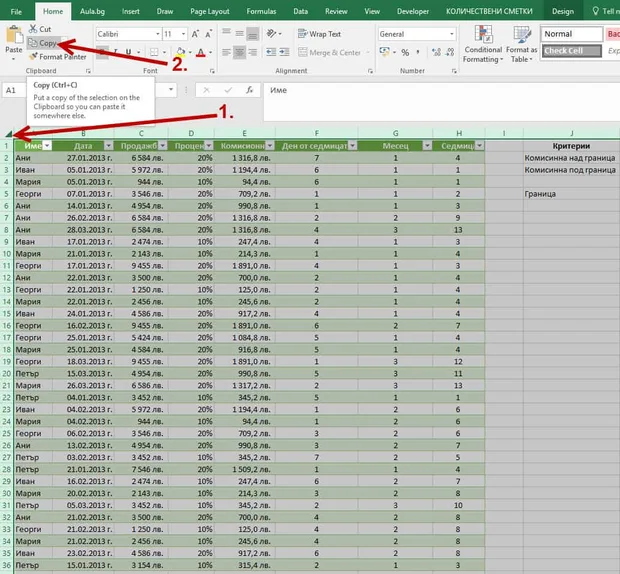Screen dimensions: 620x574
Task: Open the General number format dropdown
Action: 452,34
